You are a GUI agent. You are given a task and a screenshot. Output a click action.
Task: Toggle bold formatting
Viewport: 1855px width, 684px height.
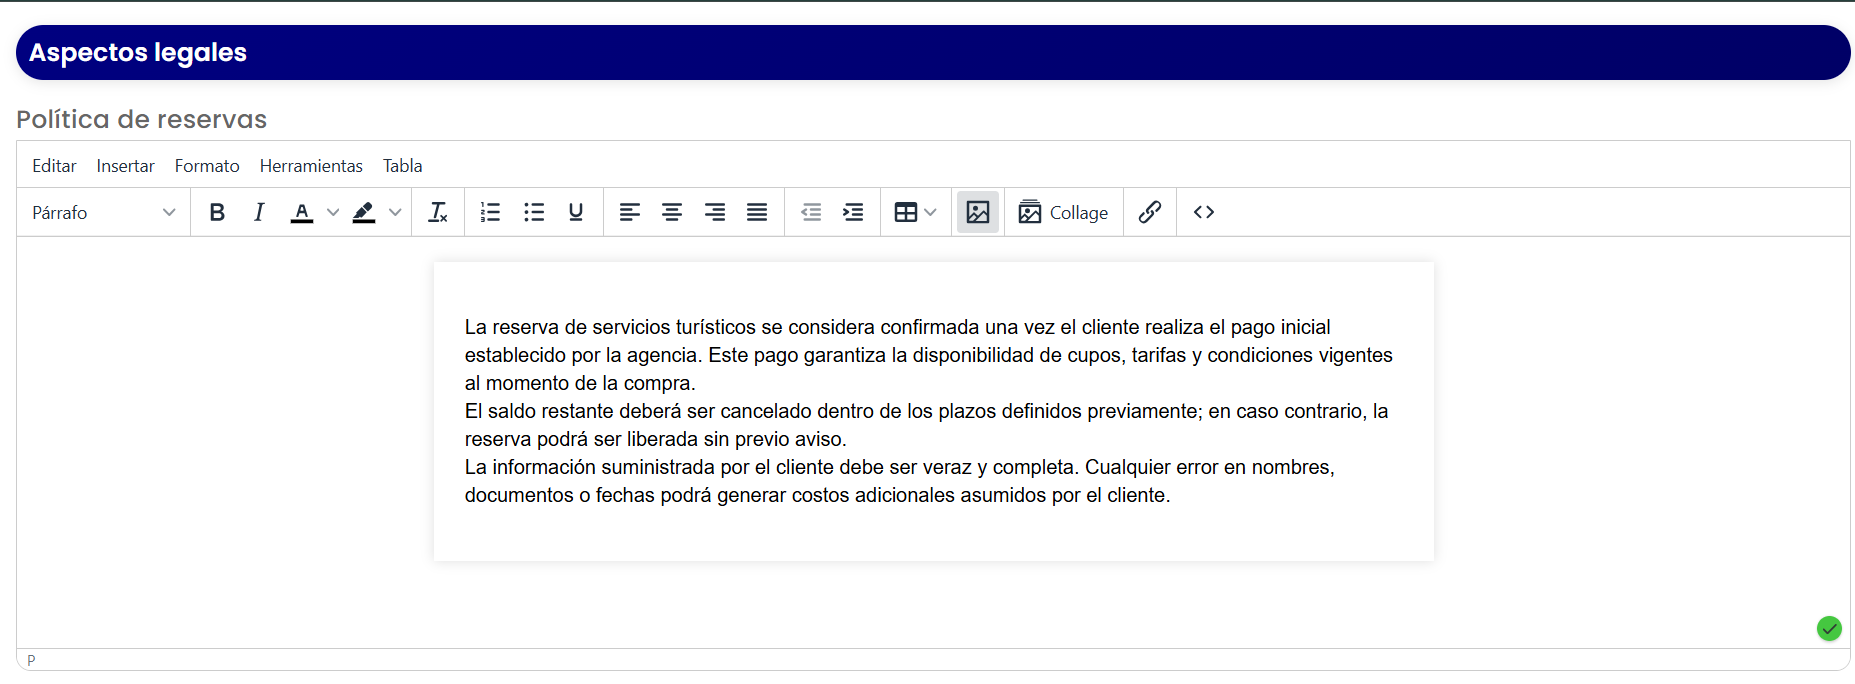[x=217, y=212]
